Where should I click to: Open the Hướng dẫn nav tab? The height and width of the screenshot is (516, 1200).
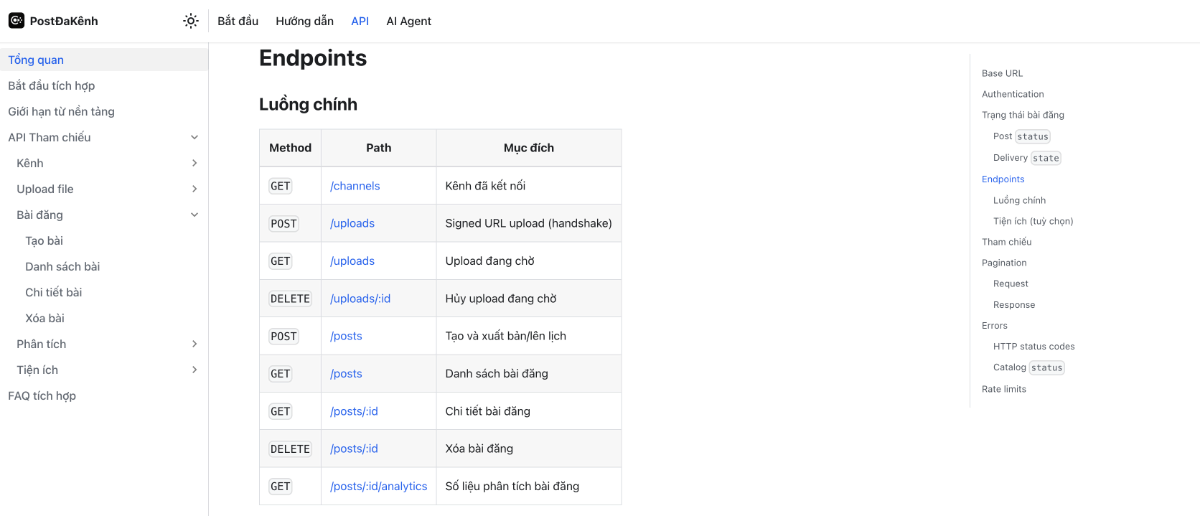point(305,21)
